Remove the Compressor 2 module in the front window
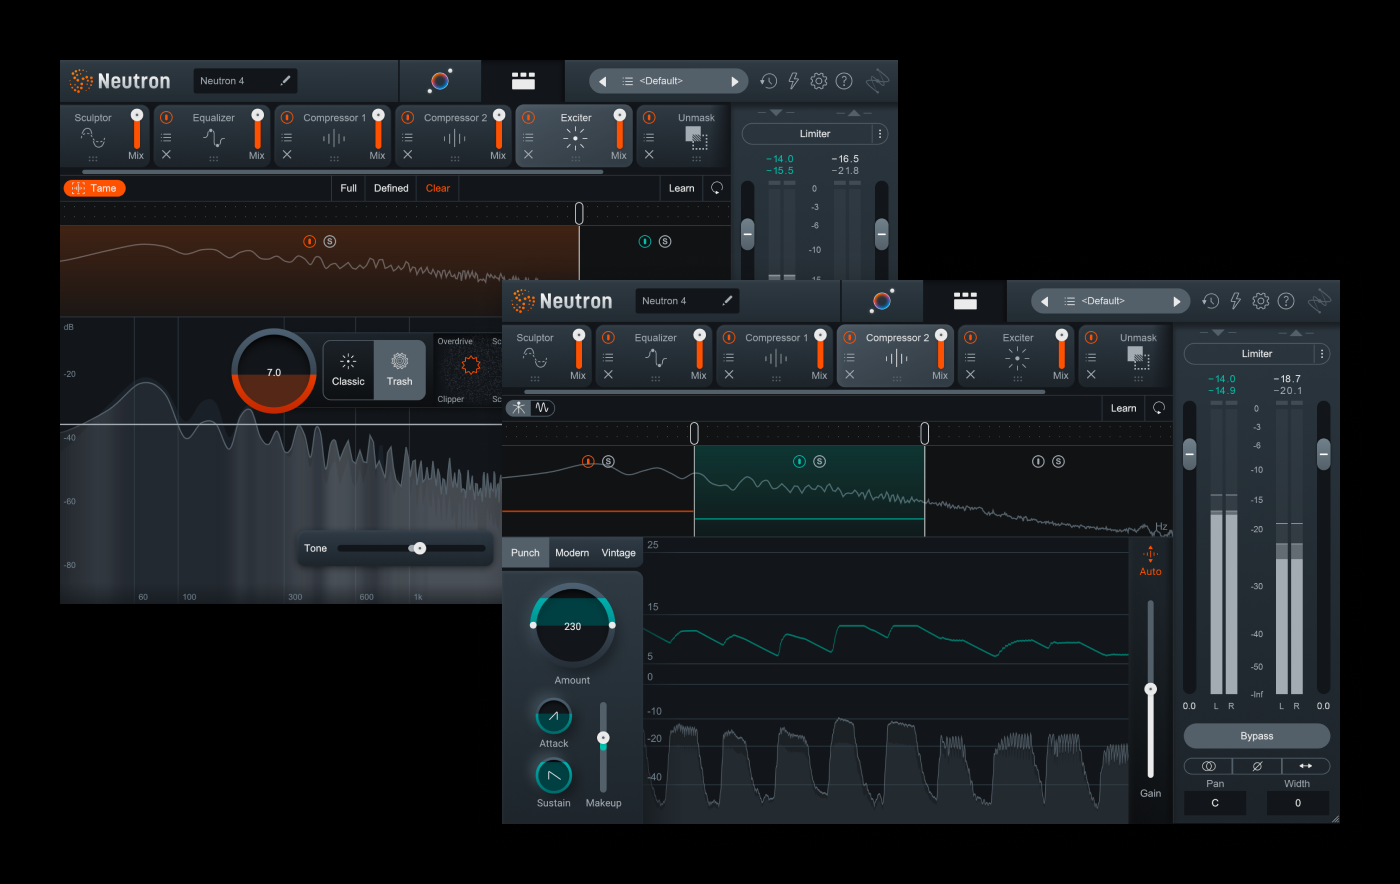Screen dimensions: 1400x884 [x=849, y=375]
